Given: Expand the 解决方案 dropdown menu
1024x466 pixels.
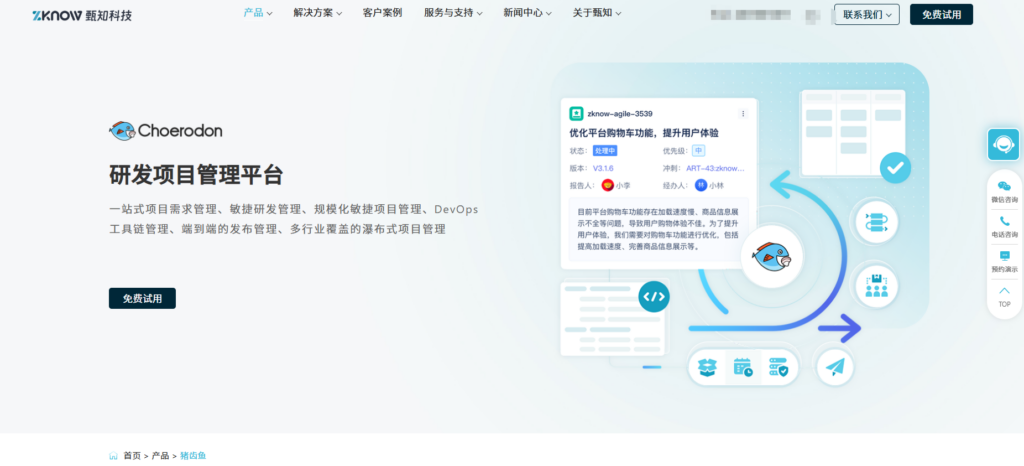Looking at the screenshot, I should (317, 13).
